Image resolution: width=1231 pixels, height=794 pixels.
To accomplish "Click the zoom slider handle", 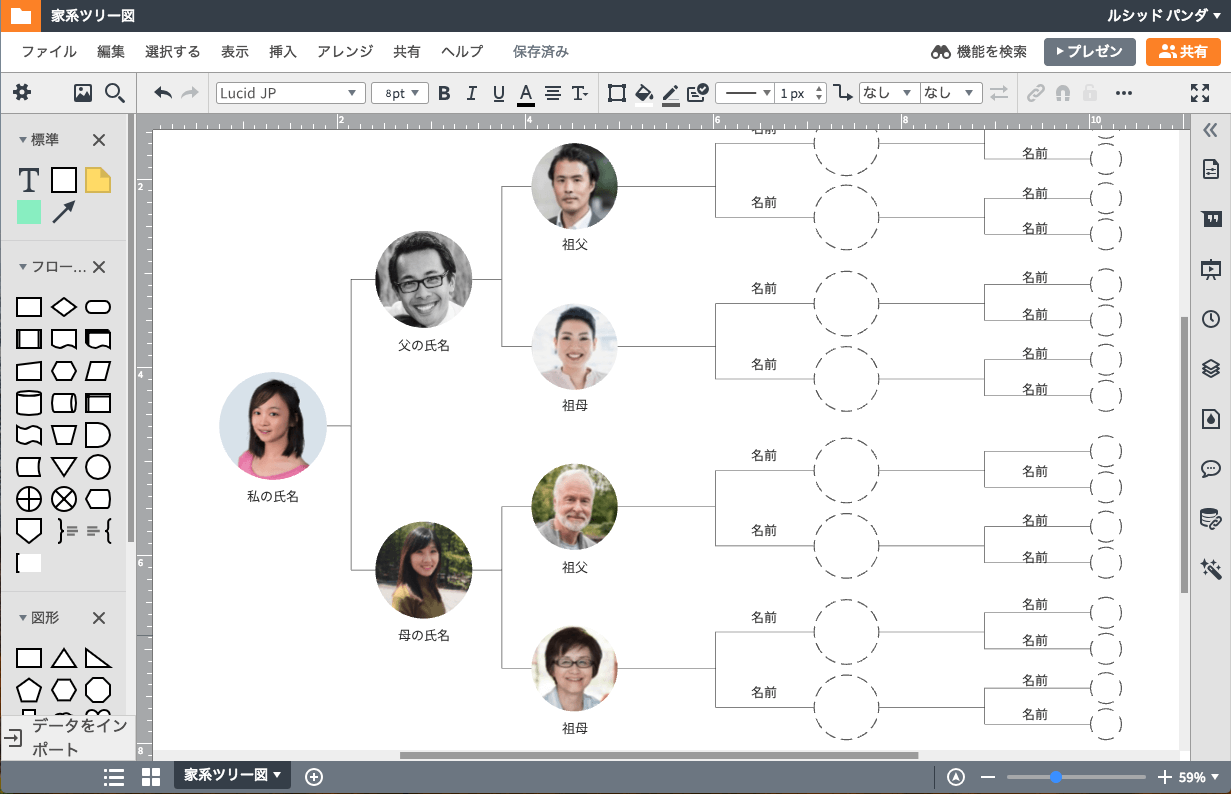I will 1056,777.
